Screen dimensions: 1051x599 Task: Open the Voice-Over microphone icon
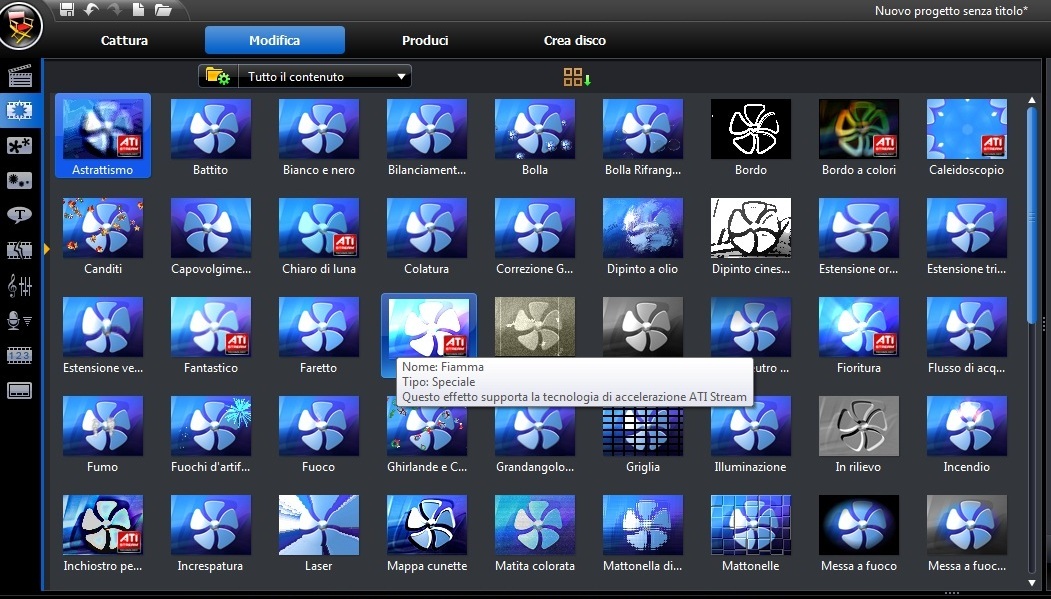20,321
